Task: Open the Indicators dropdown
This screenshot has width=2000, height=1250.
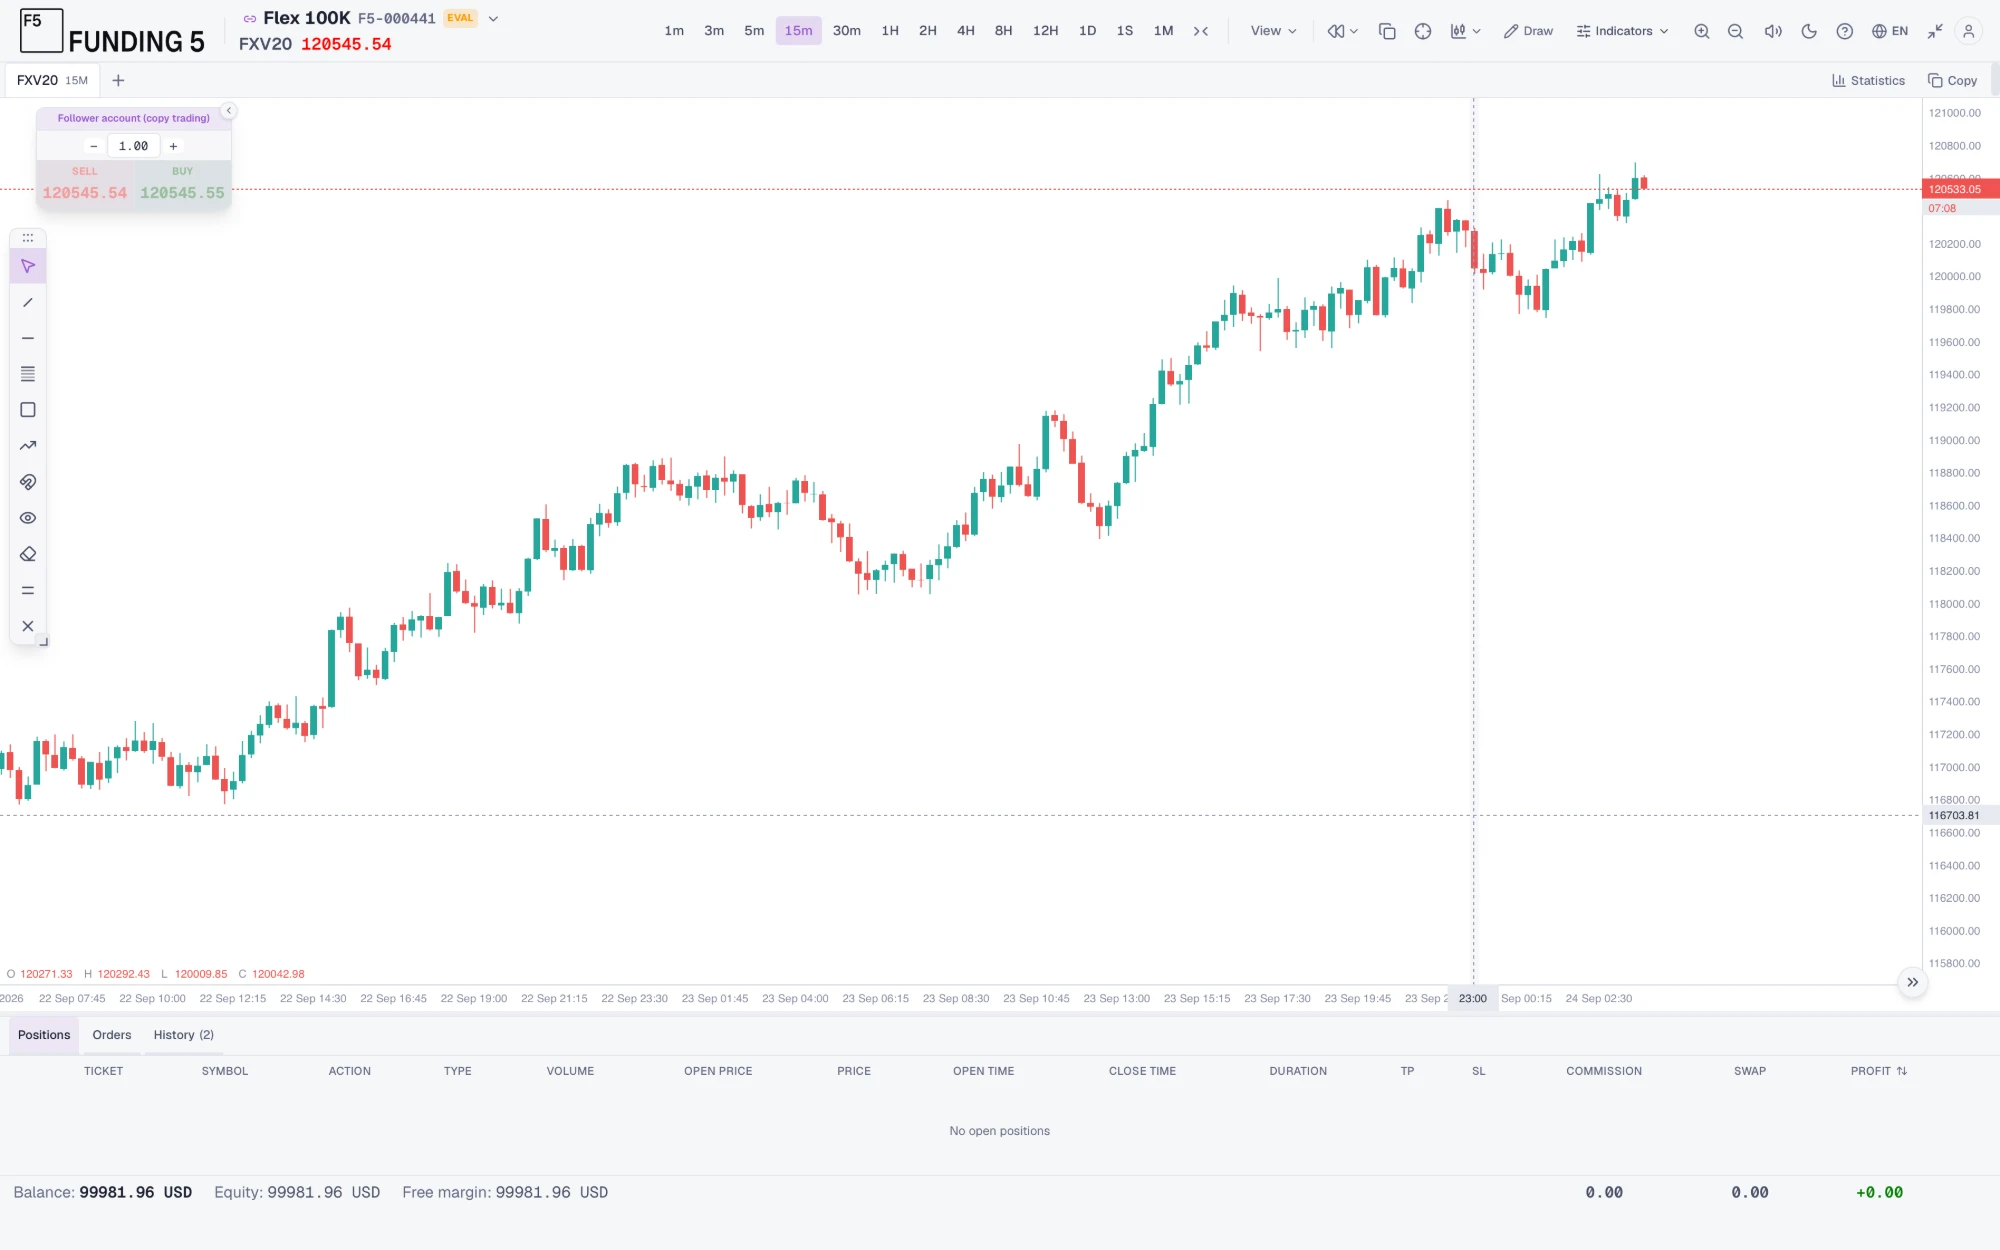Action: click(1622, 31)
